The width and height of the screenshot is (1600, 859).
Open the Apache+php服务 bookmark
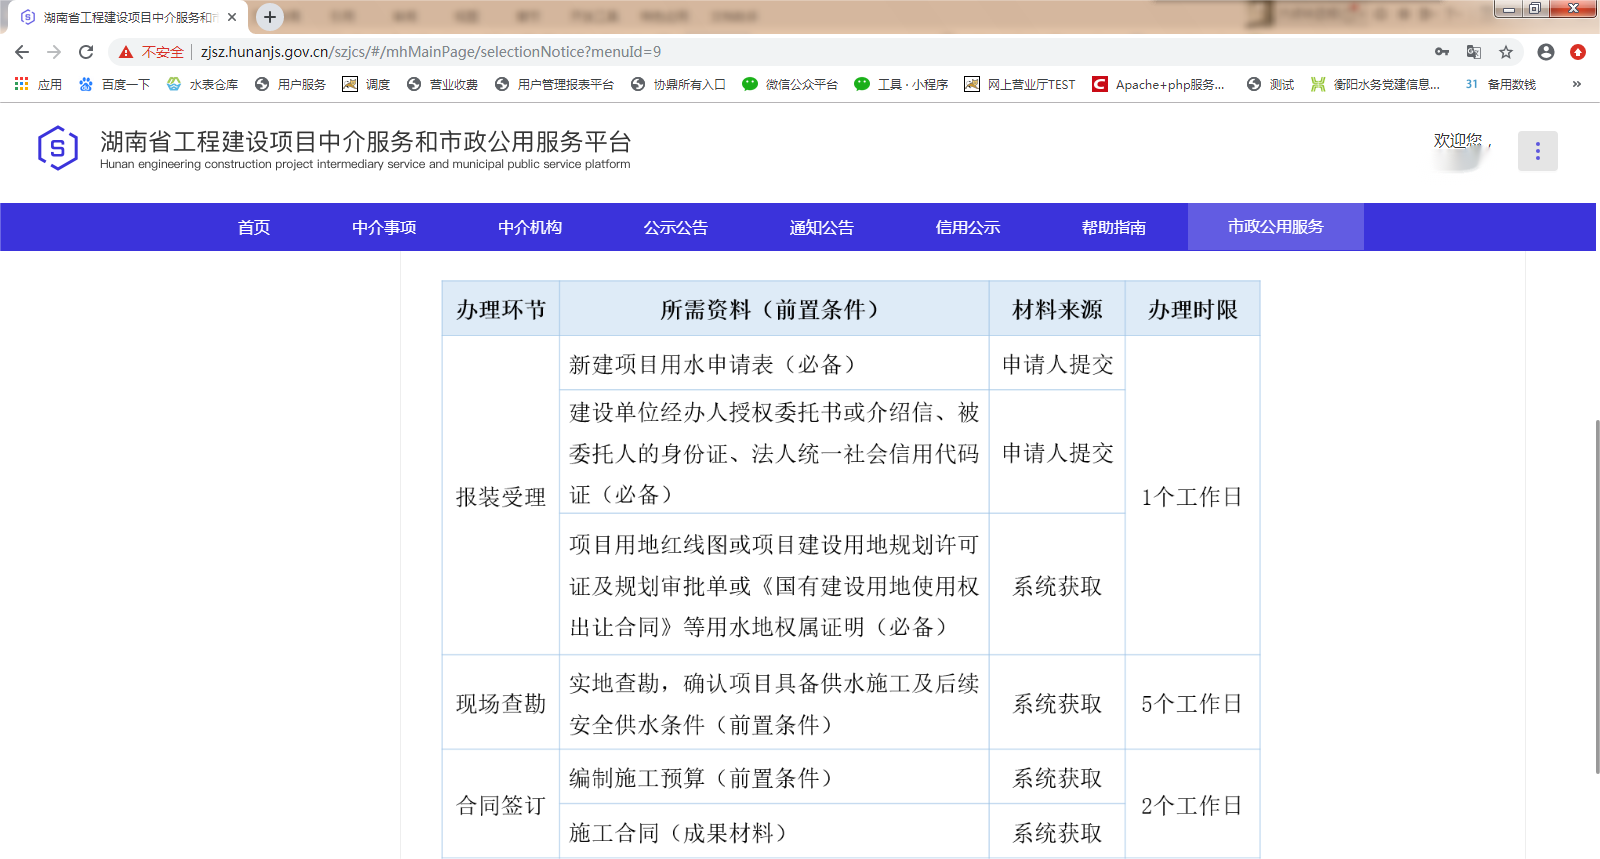[x=1159, y=84]
